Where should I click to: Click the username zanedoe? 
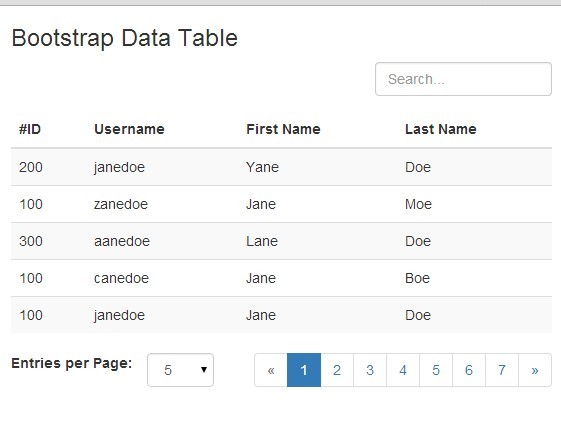[x=121, y=204]
